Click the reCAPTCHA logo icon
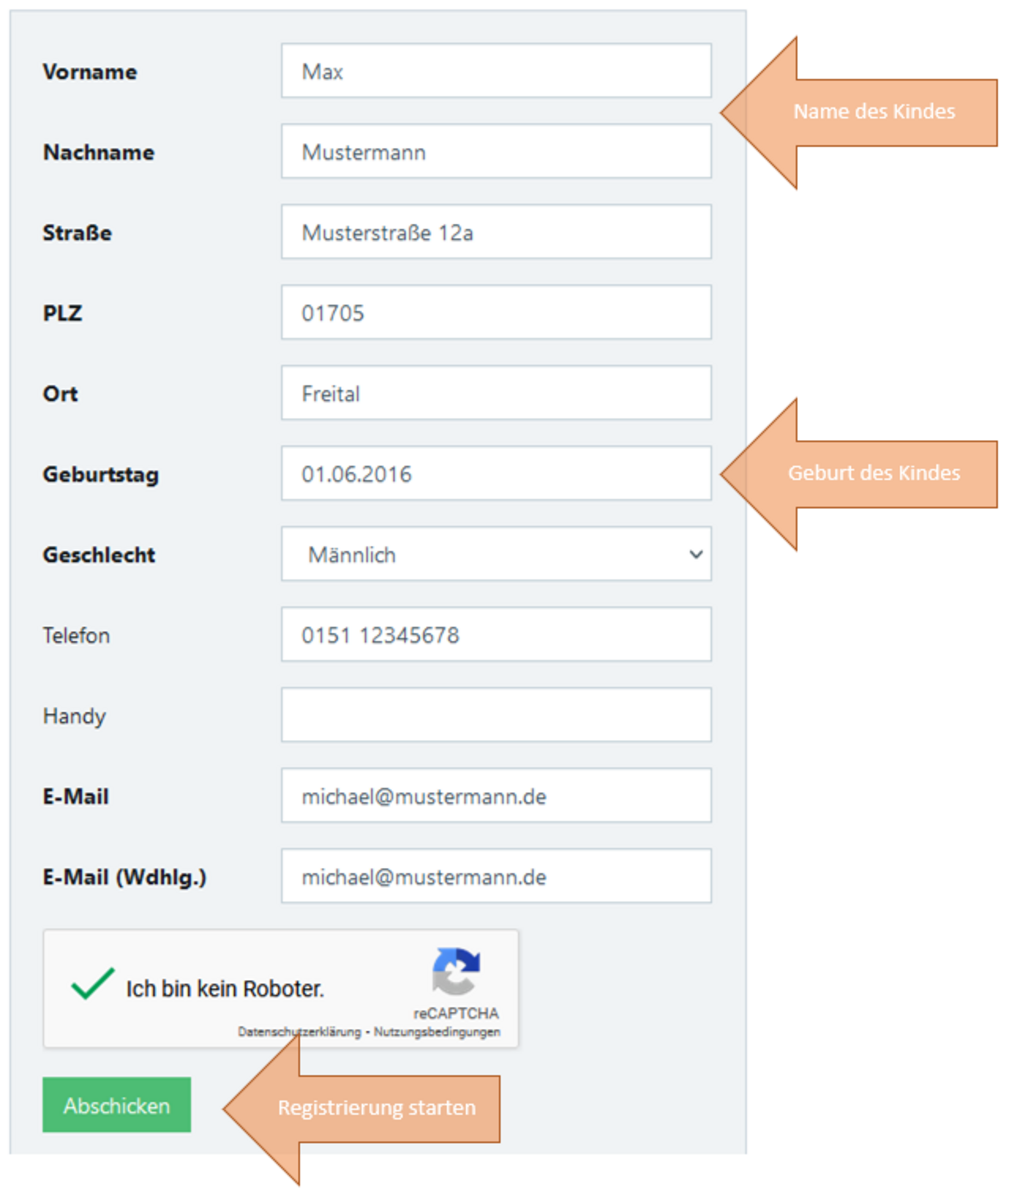The height and width of the screenshot is (1200, 1009). pyautogui.click(x=456, y=972)
